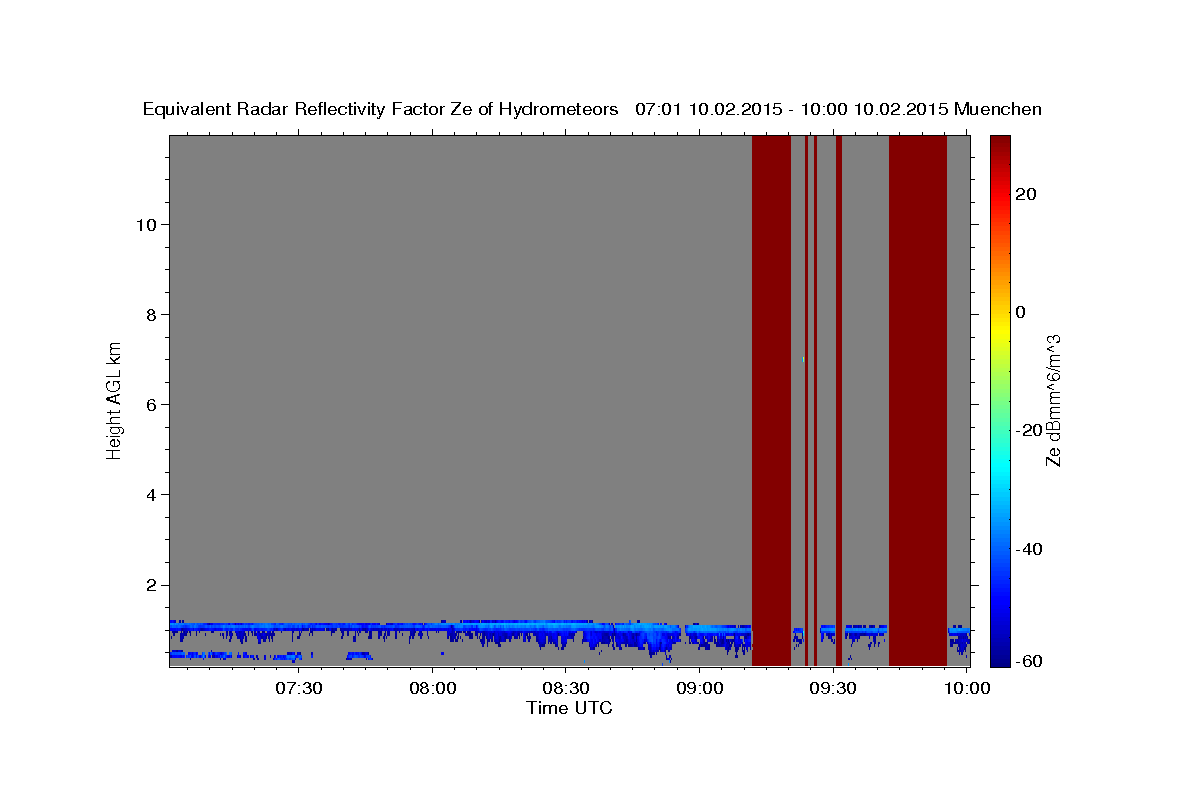Click the colorbar value 0

1020,312
